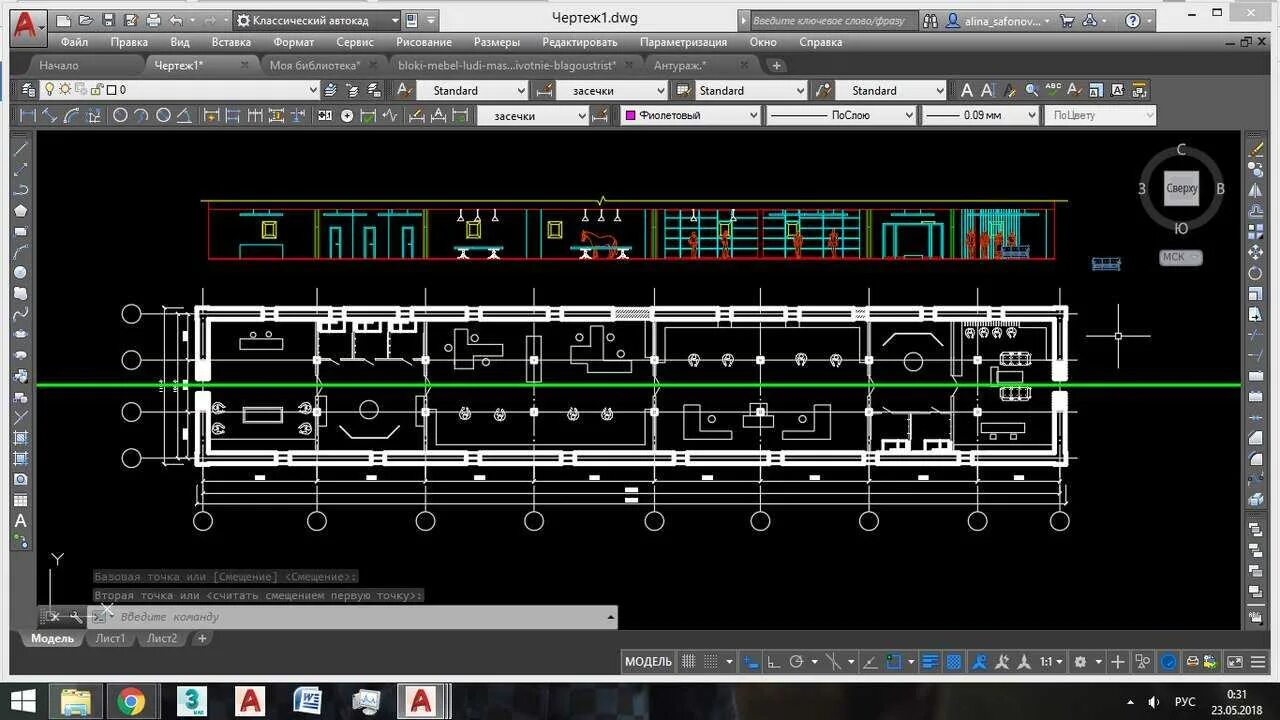Viewport: 1280px width, 720px height.
Task: Open the Файл menu
Action: point(74,42)
